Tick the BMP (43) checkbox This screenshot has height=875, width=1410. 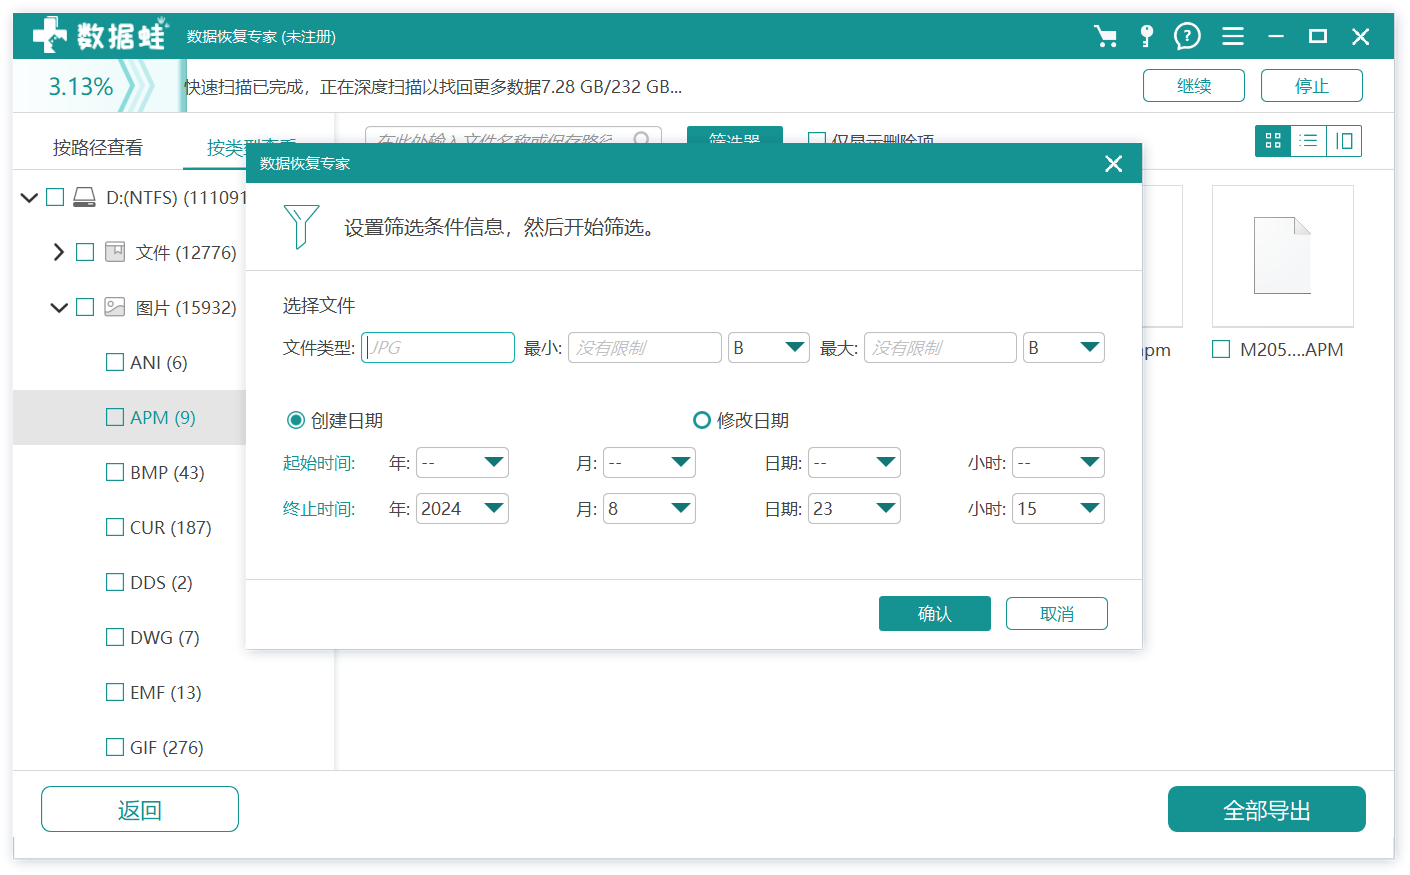click(115, 472)
